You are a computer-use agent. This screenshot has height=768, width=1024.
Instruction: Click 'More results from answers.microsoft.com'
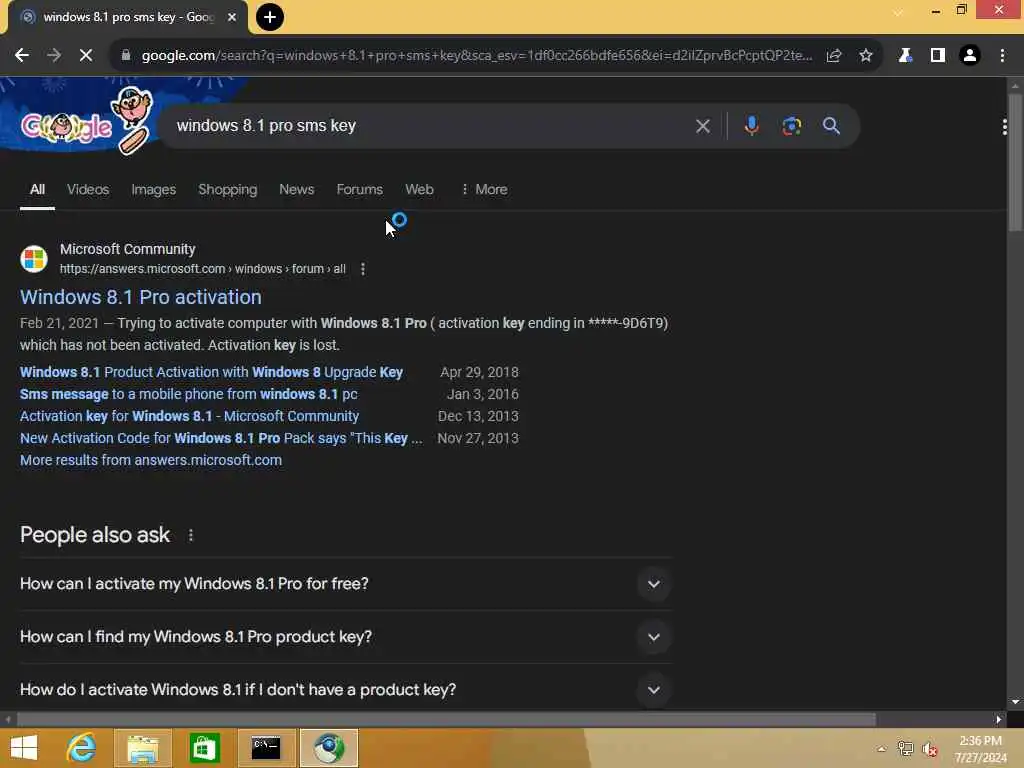[x=151, y=460]
